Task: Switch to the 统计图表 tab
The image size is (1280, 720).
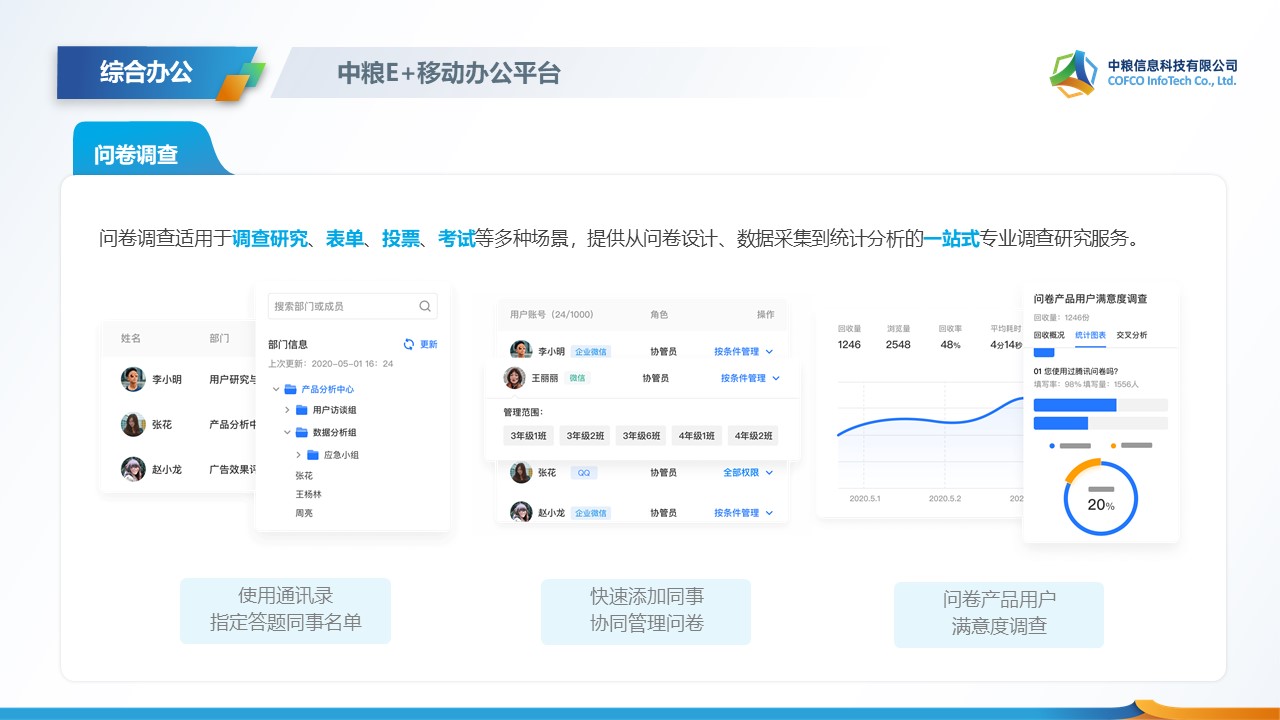Action: pyautogui.click(x=1090, y=335)
